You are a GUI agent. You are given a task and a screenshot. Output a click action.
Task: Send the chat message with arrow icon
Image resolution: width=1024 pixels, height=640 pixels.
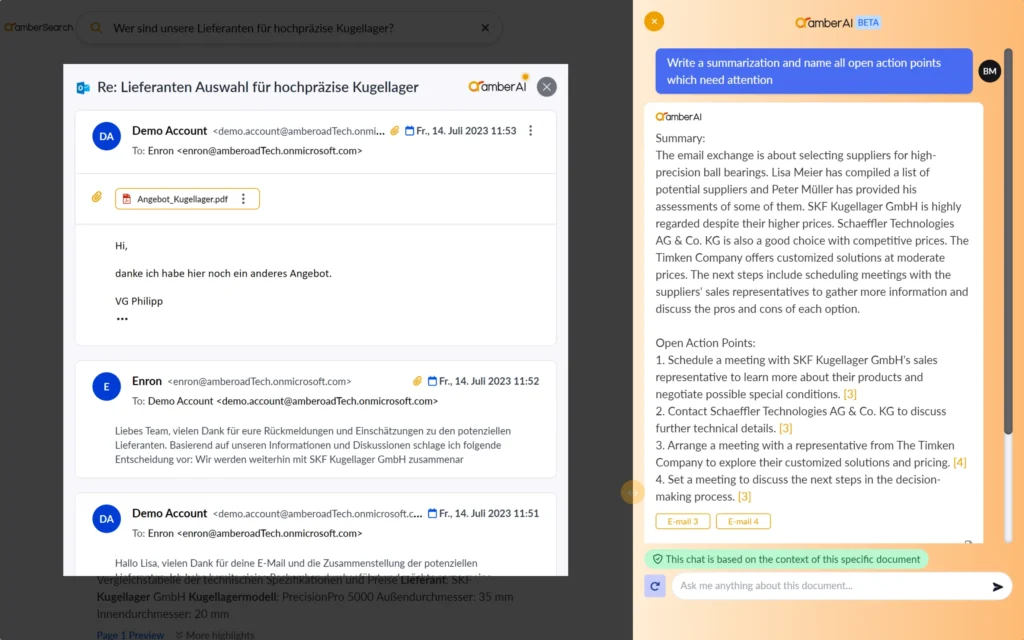click(x=997, y=587)
